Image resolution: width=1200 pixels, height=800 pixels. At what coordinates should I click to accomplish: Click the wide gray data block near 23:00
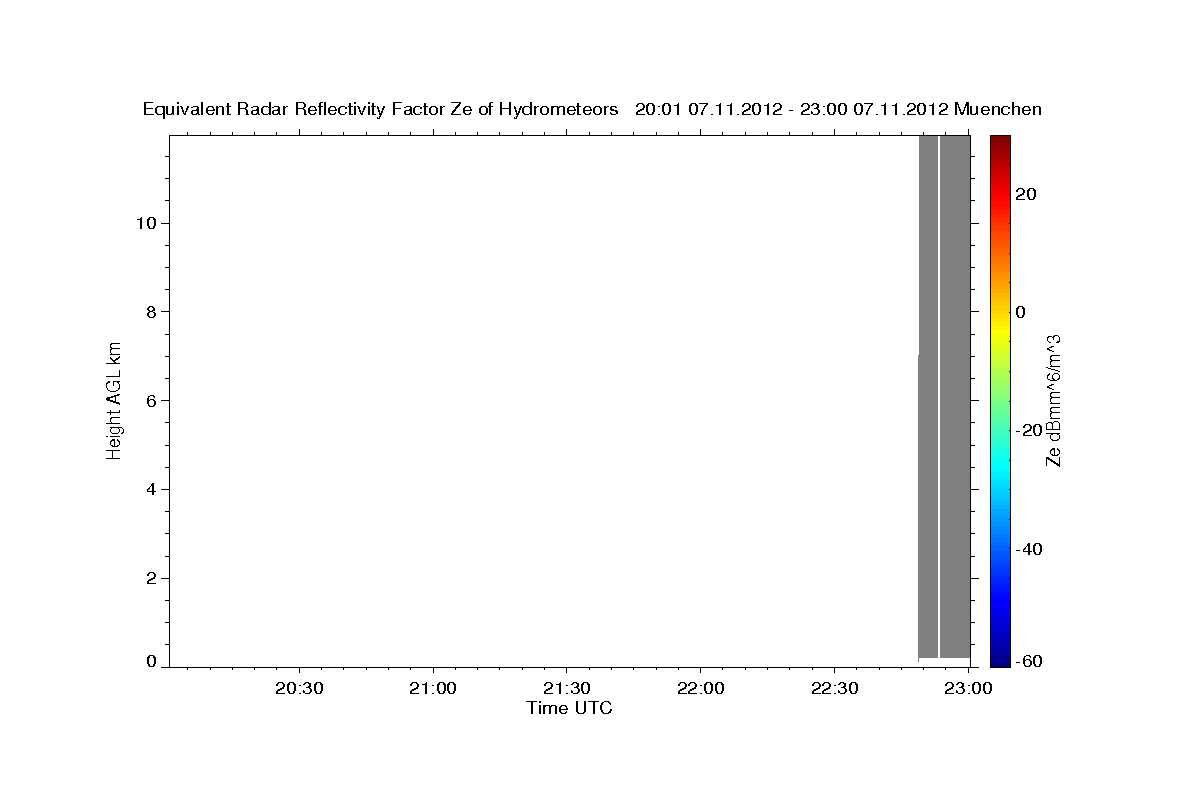coord(955,396)
